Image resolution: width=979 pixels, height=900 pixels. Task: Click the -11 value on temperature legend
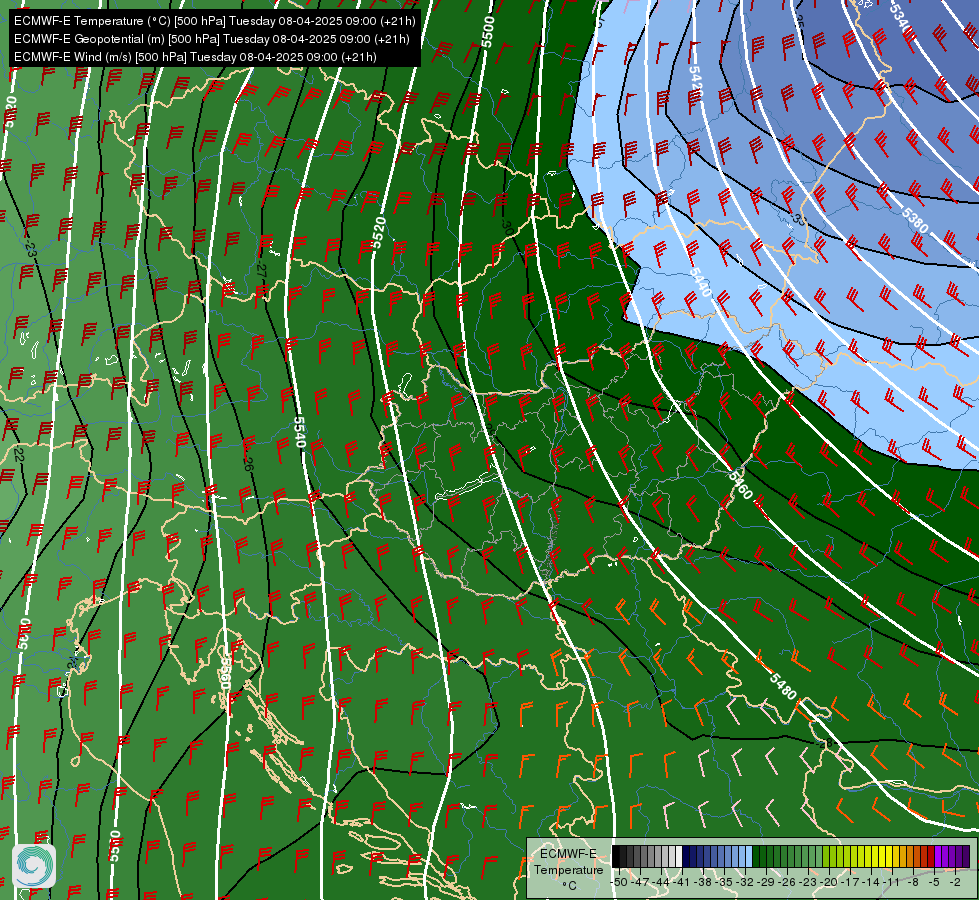point(891,882)
